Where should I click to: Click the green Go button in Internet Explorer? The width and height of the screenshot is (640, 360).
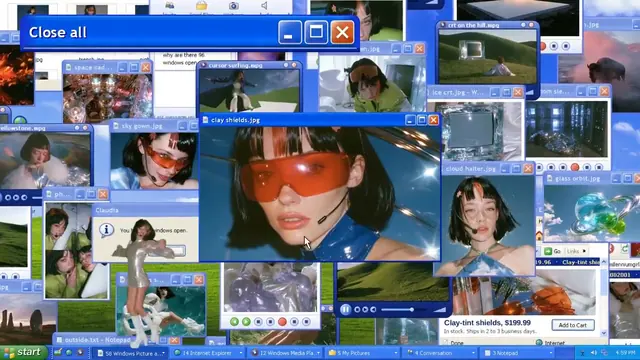pos(553,251)
